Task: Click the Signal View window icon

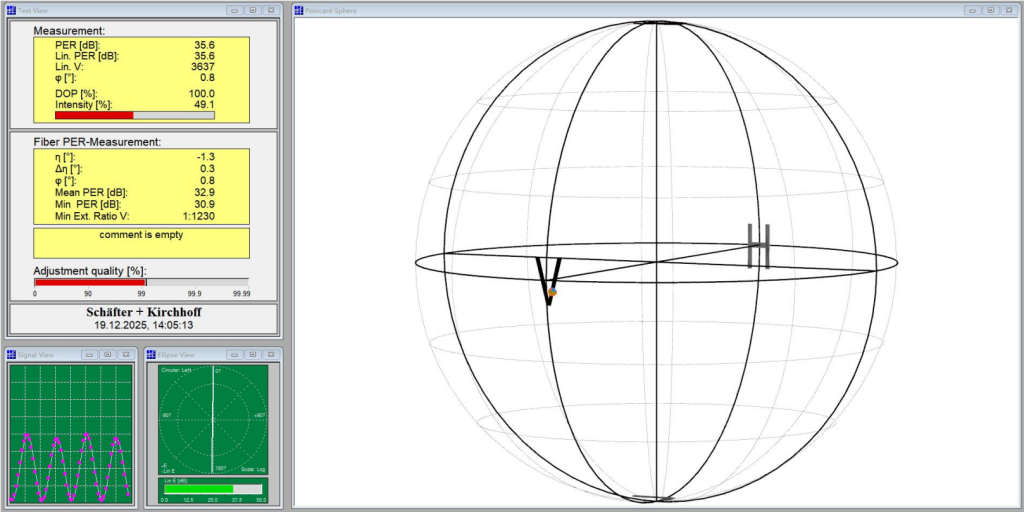Action: pos(11,355)
